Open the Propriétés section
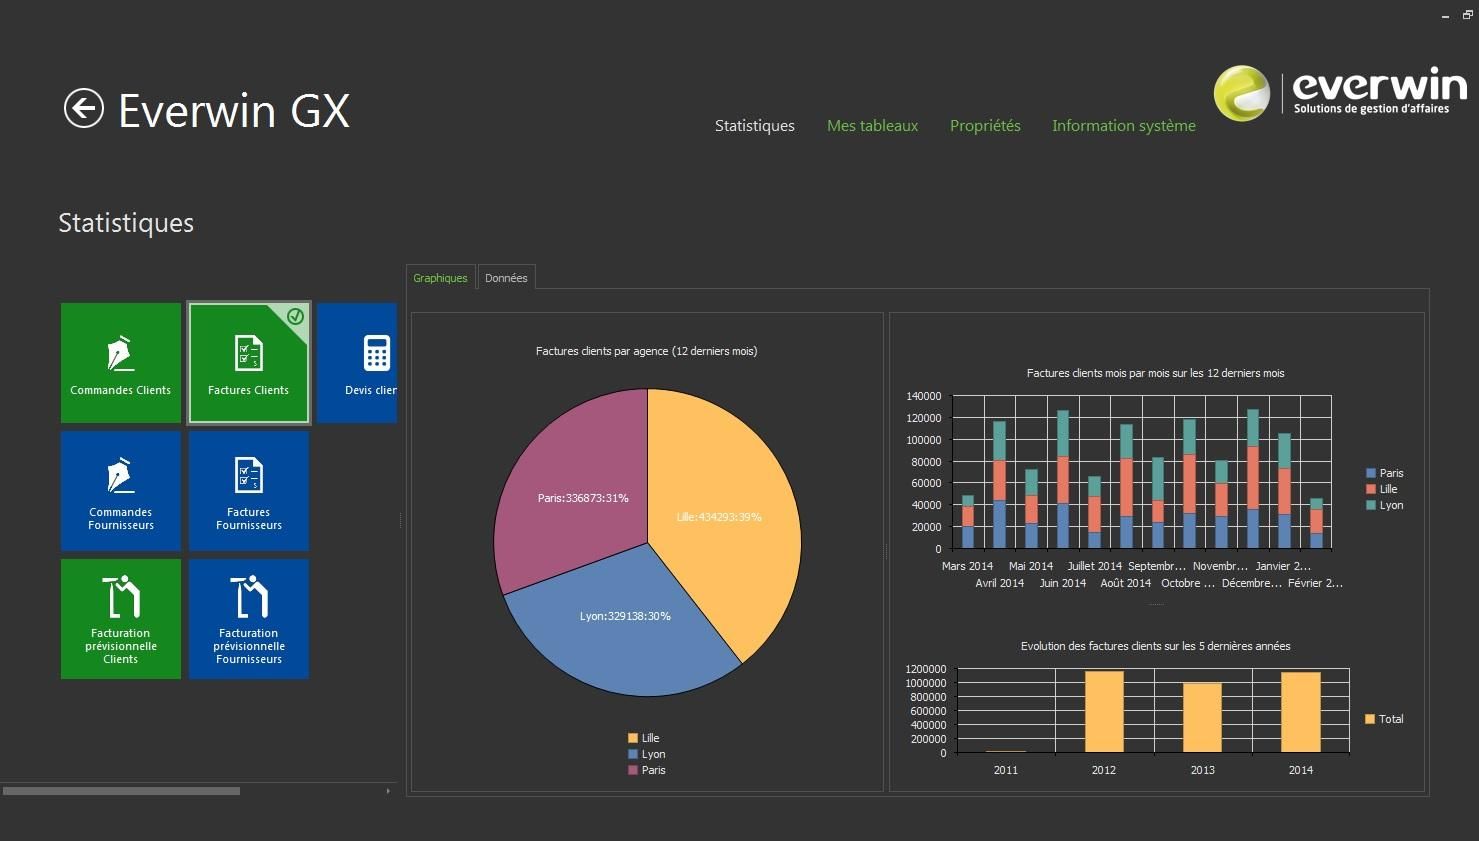 point(985,126)
